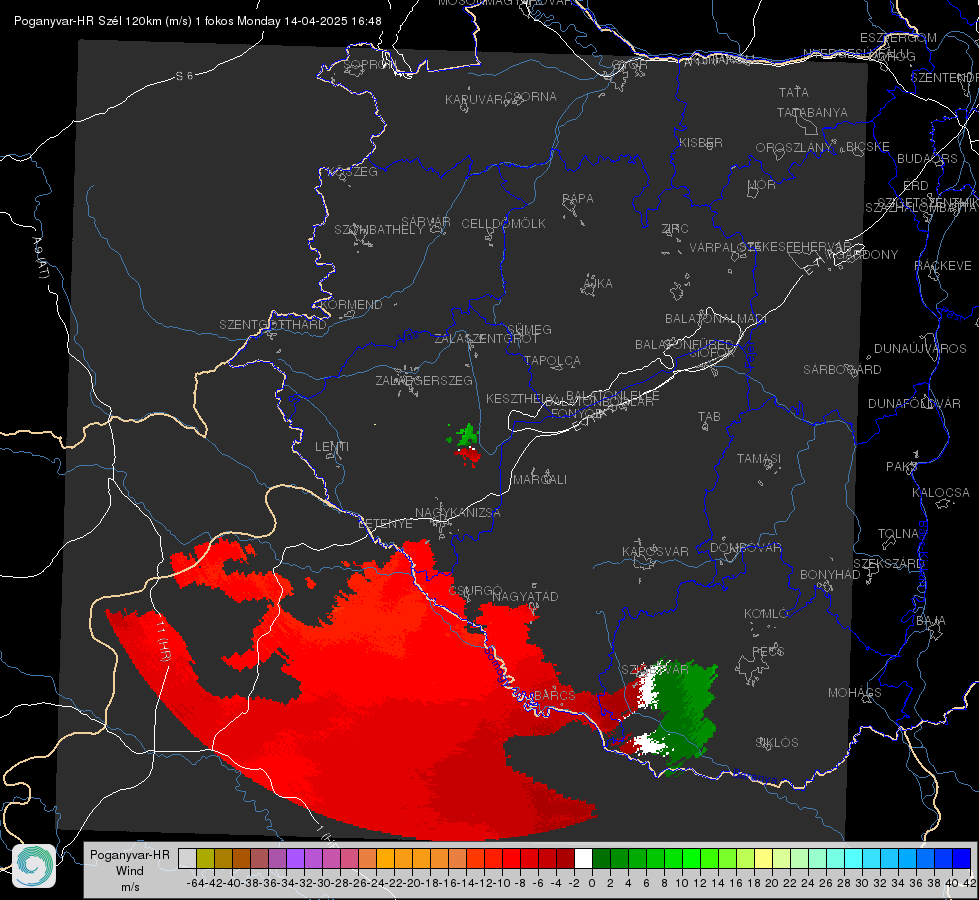Screen dimensions: 979x900
Task: Click the BONYHAD town label
Action: click(x=830, y=575)
